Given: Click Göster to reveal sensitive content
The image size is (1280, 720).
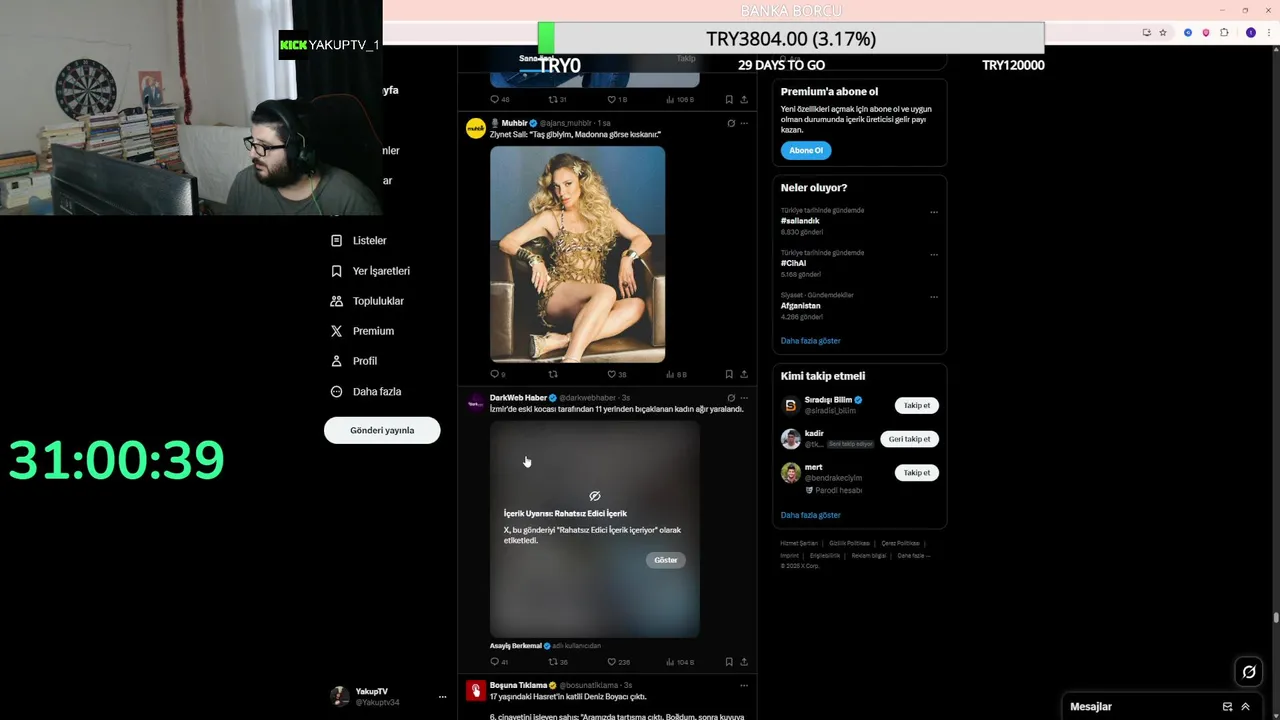Looking at the screenshot, I should [666, 560].
